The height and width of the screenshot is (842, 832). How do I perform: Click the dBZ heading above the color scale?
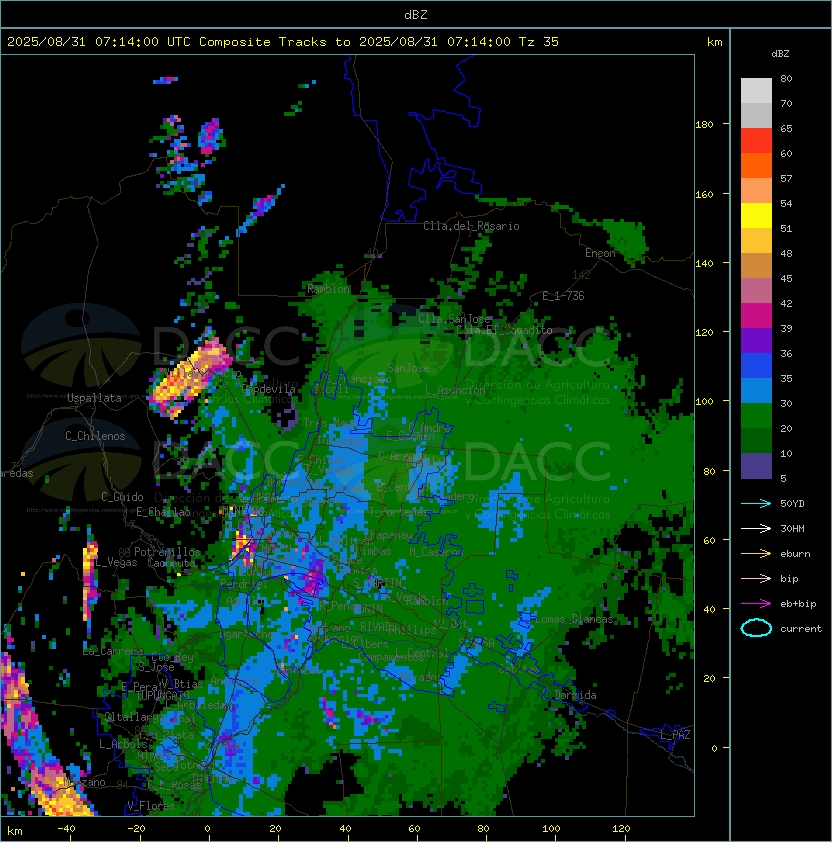pos(780,54)
